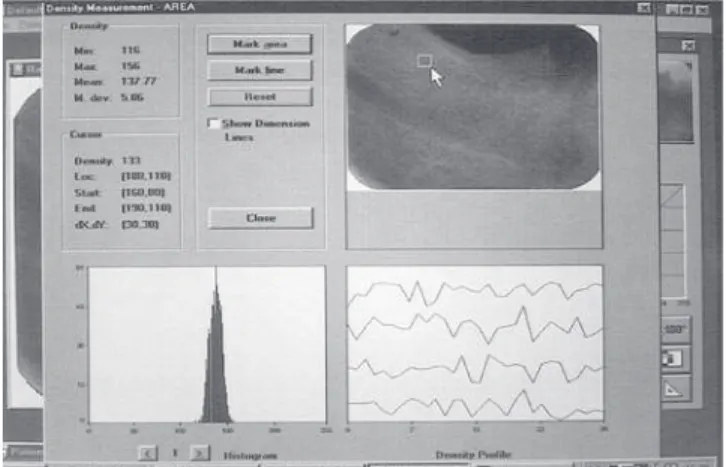726x467 pixels.
Task: Select the Std. dev value 5.86
Action: pos(132,97)
